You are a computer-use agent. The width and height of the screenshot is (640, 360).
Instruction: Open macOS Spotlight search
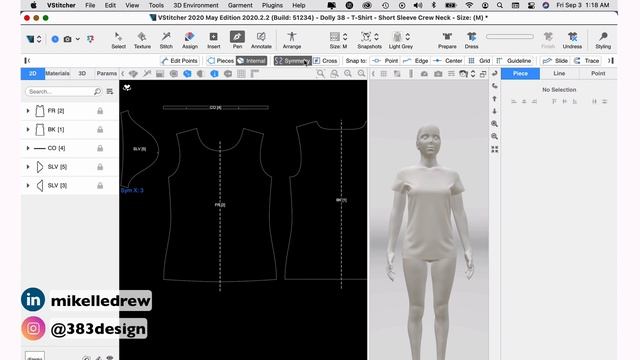[500, 5]
